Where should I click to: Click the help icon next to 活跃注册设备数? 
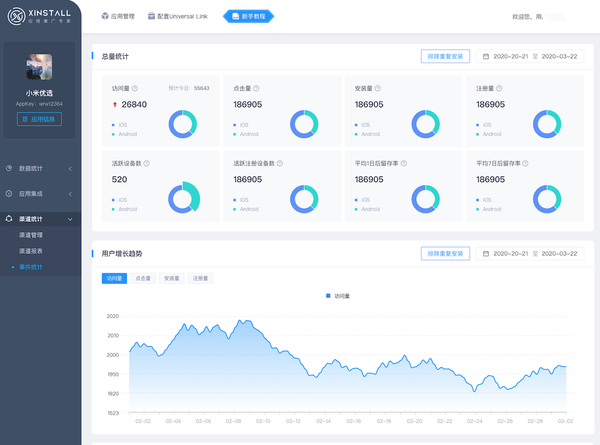coord(280,163)
